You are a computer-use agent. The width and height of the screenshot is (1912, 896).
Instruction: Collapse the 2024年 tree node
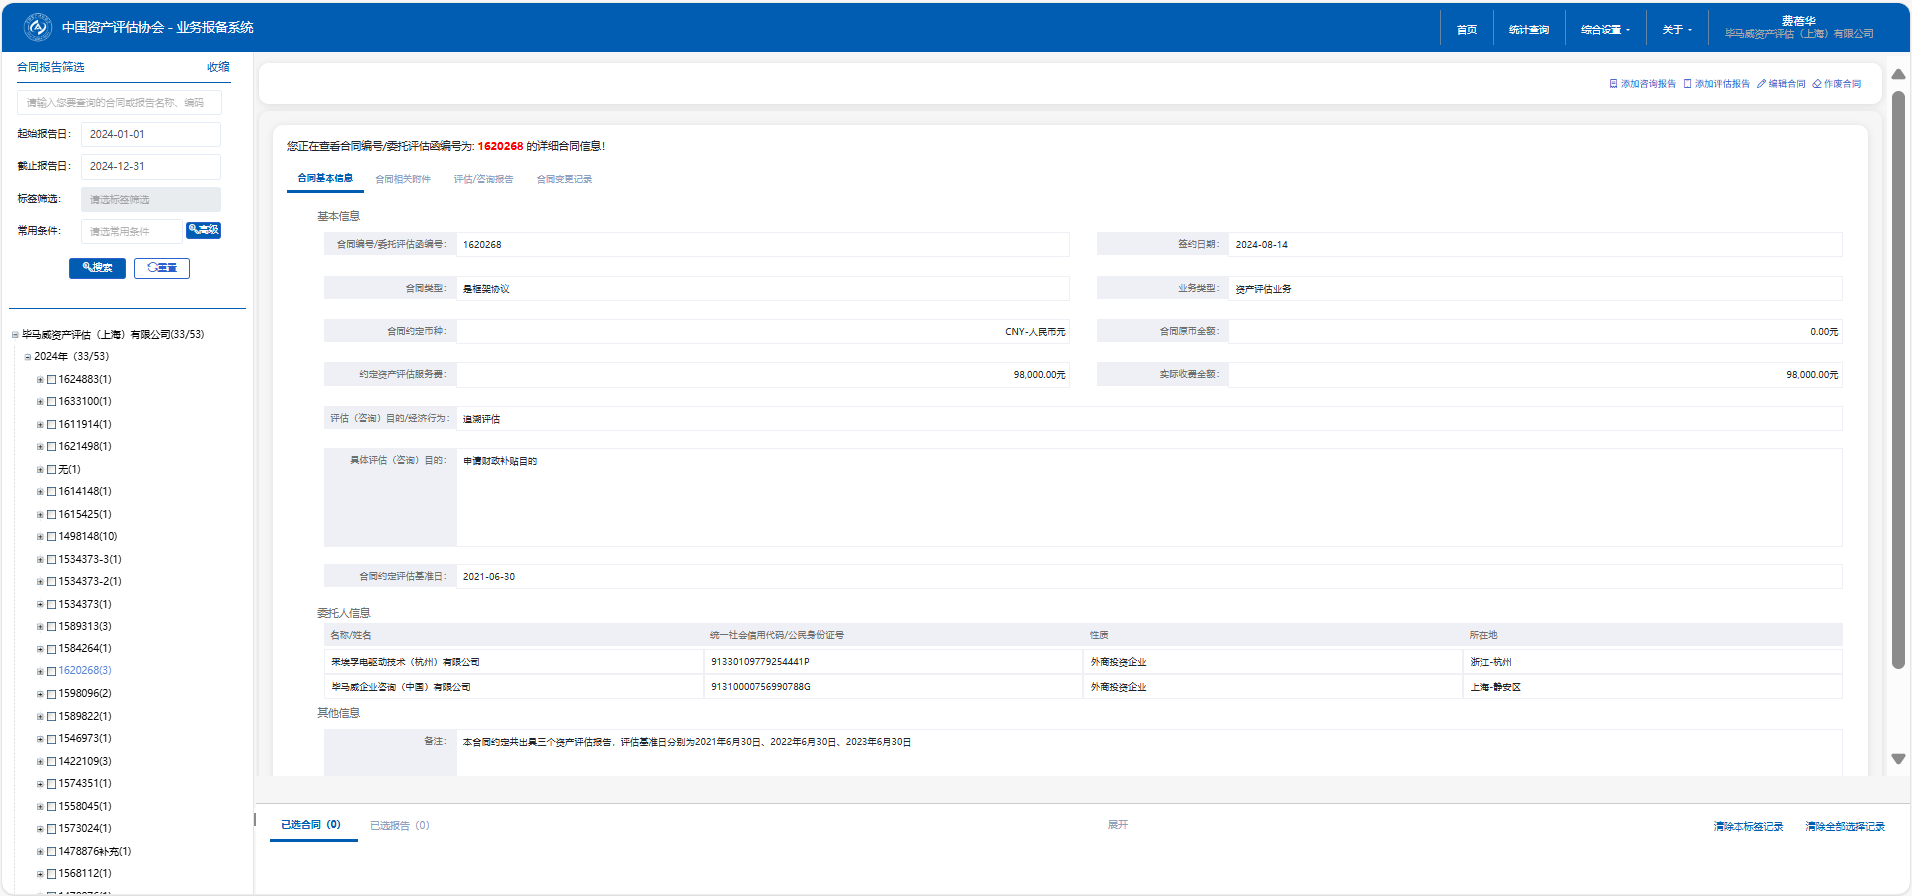[x=28, y=357]
